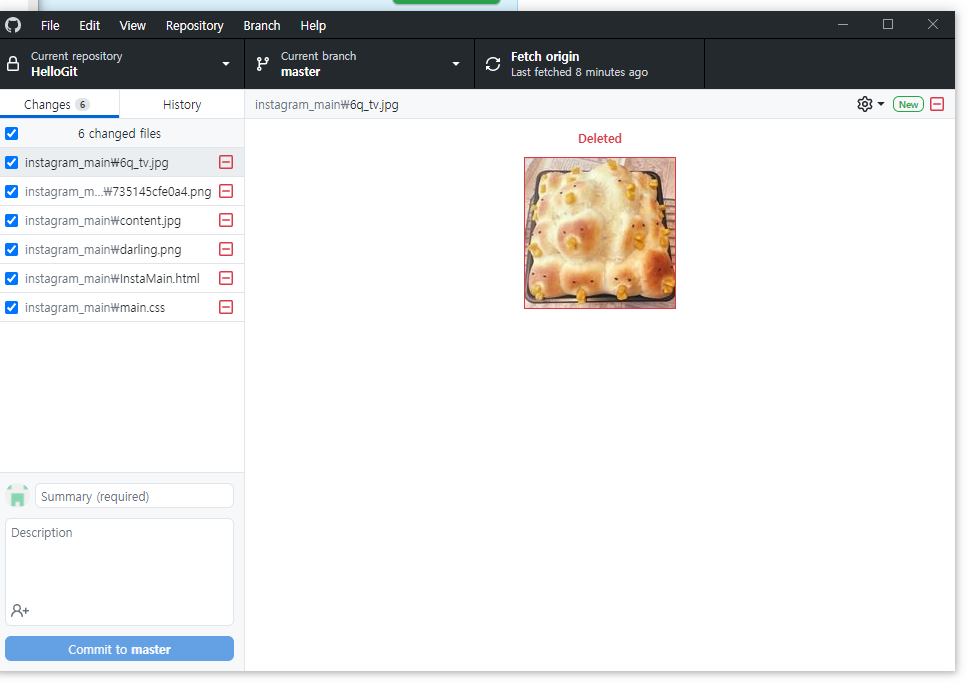Click the HelloGit repository name

click(55, 72)
